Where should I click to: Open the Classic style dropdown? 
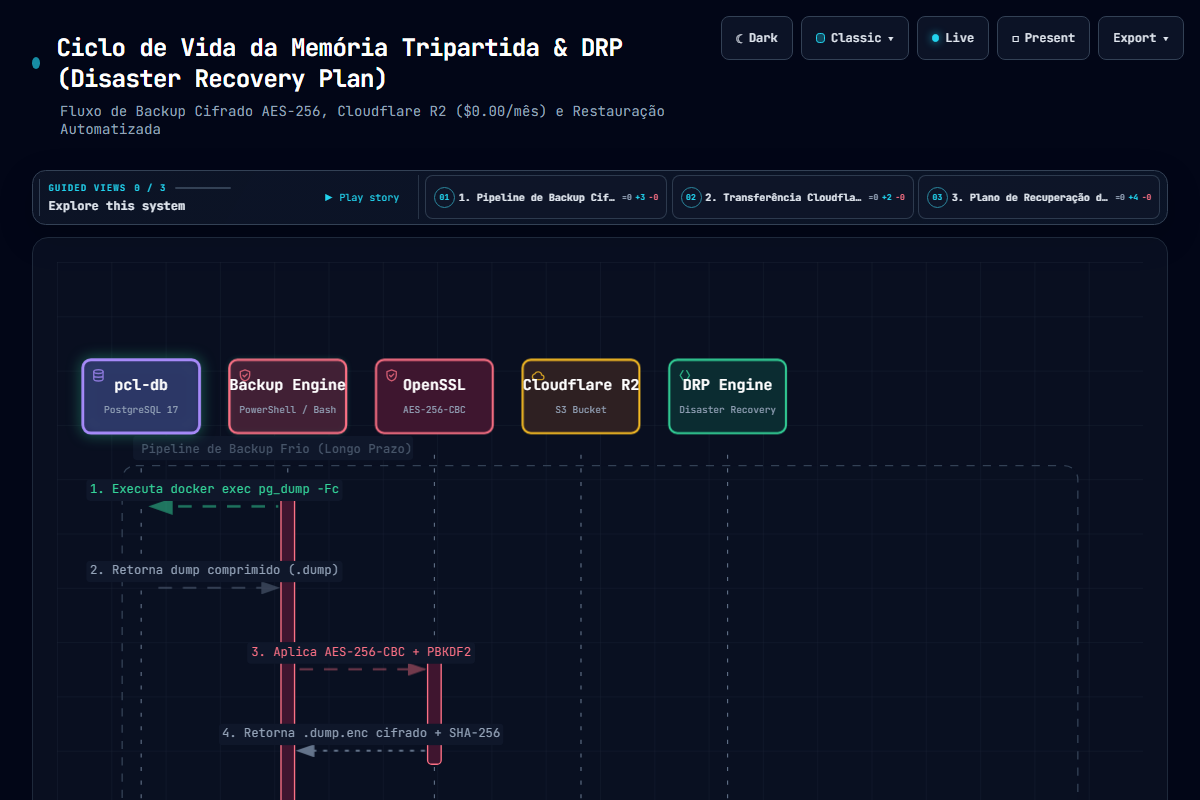(x=855, y=38)
